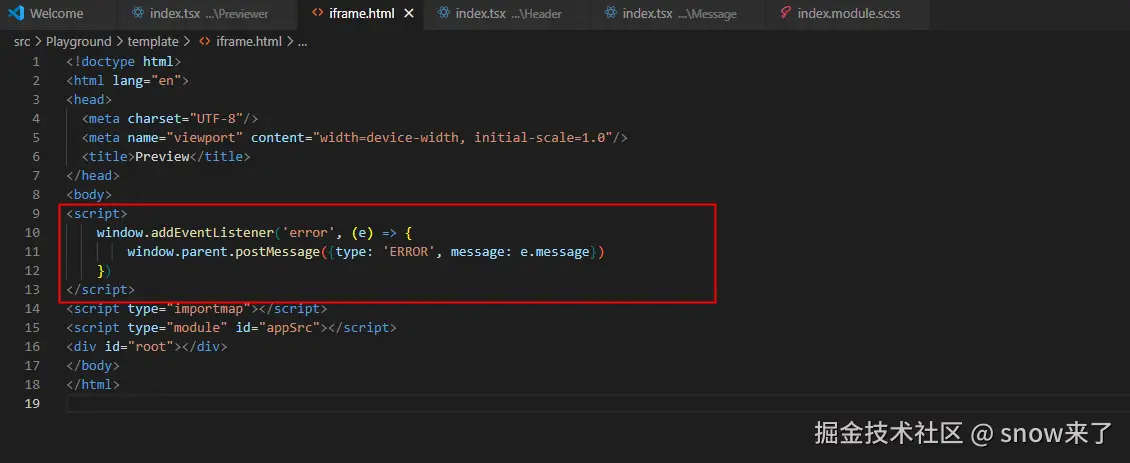Click the id="root" attribute text
1130x463 pixels.
point(139,347)
